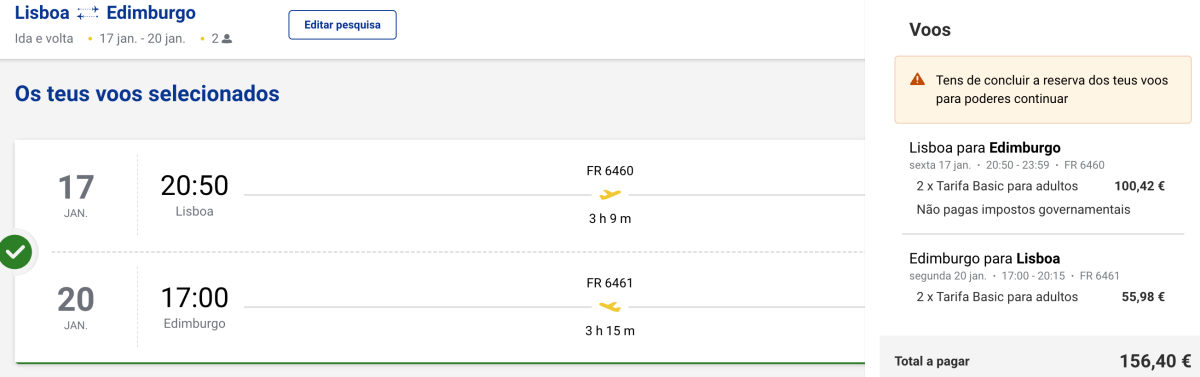Click the 100,42 € outbound fare price
Viewport: 1200px width, 377px height.
pyautogui.click(x=1139, y=185)
